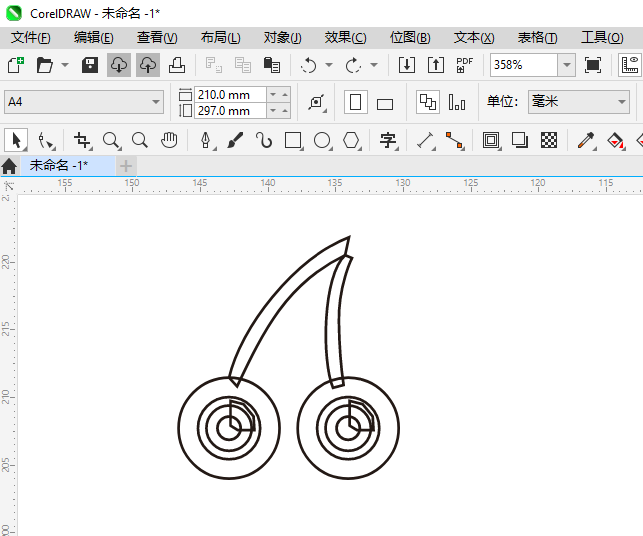
Task: Activate the Pan hand tool
Action: (x=170, y=141)
